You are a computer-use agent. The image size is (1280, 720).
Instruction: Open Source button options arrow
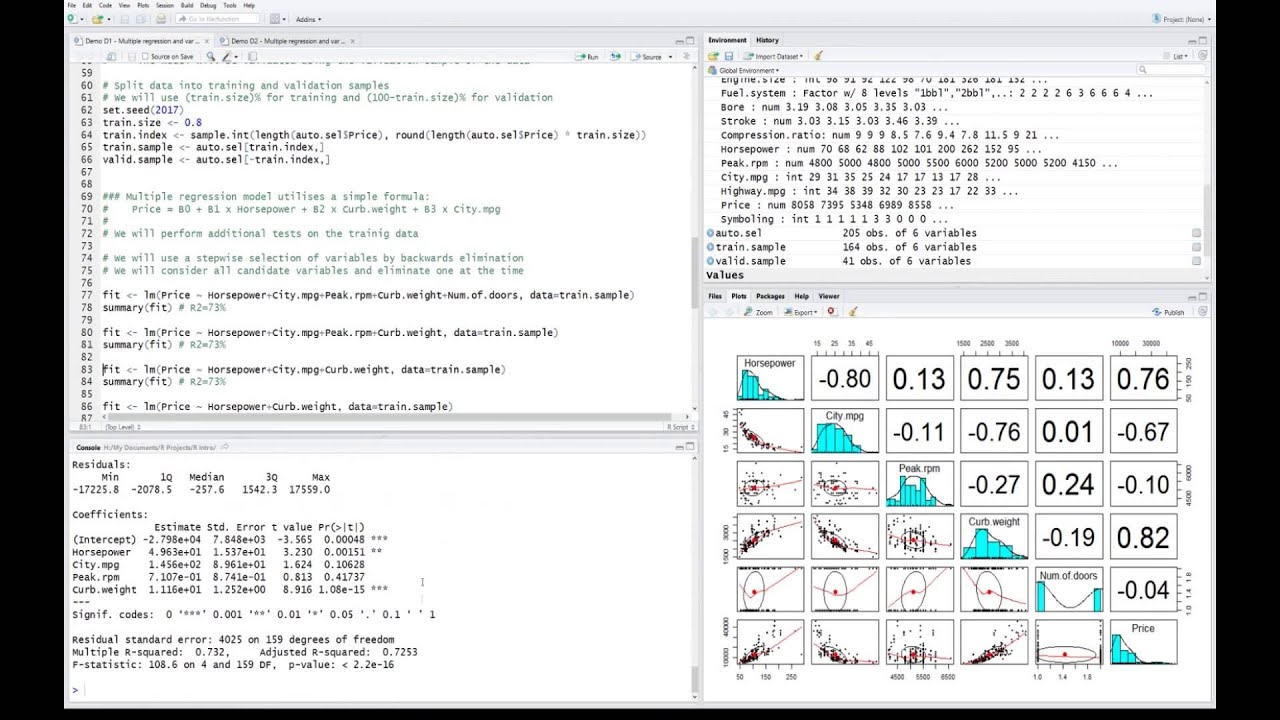coord(670,57)
